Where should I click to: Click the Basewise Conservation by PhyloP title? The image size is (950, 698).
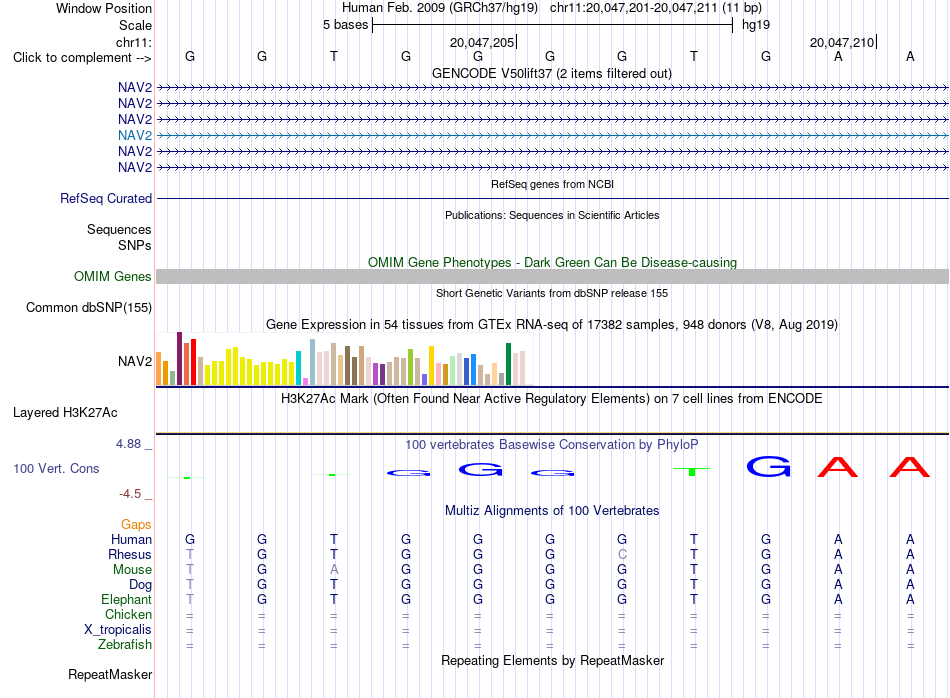tap(552, 445)
